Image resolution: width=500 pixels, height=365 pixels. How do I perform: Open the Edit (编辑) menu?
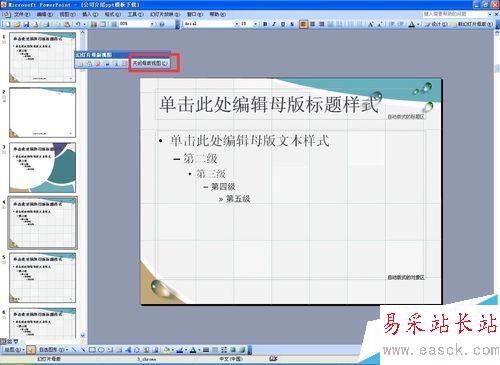tap(45, 14)
